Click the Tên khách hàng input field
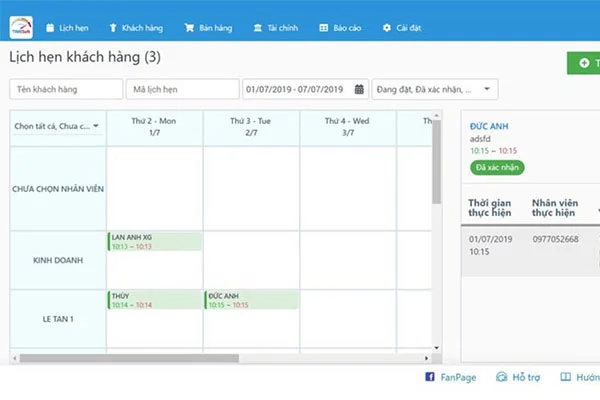 click(65, 89)
